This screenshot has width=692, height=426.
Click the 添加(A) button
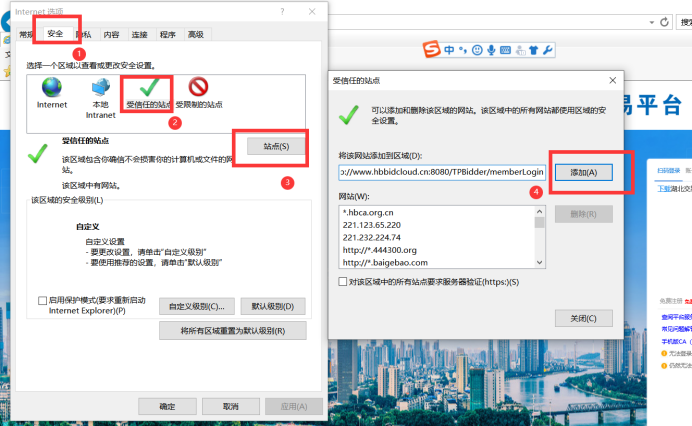tap(583, 172)
